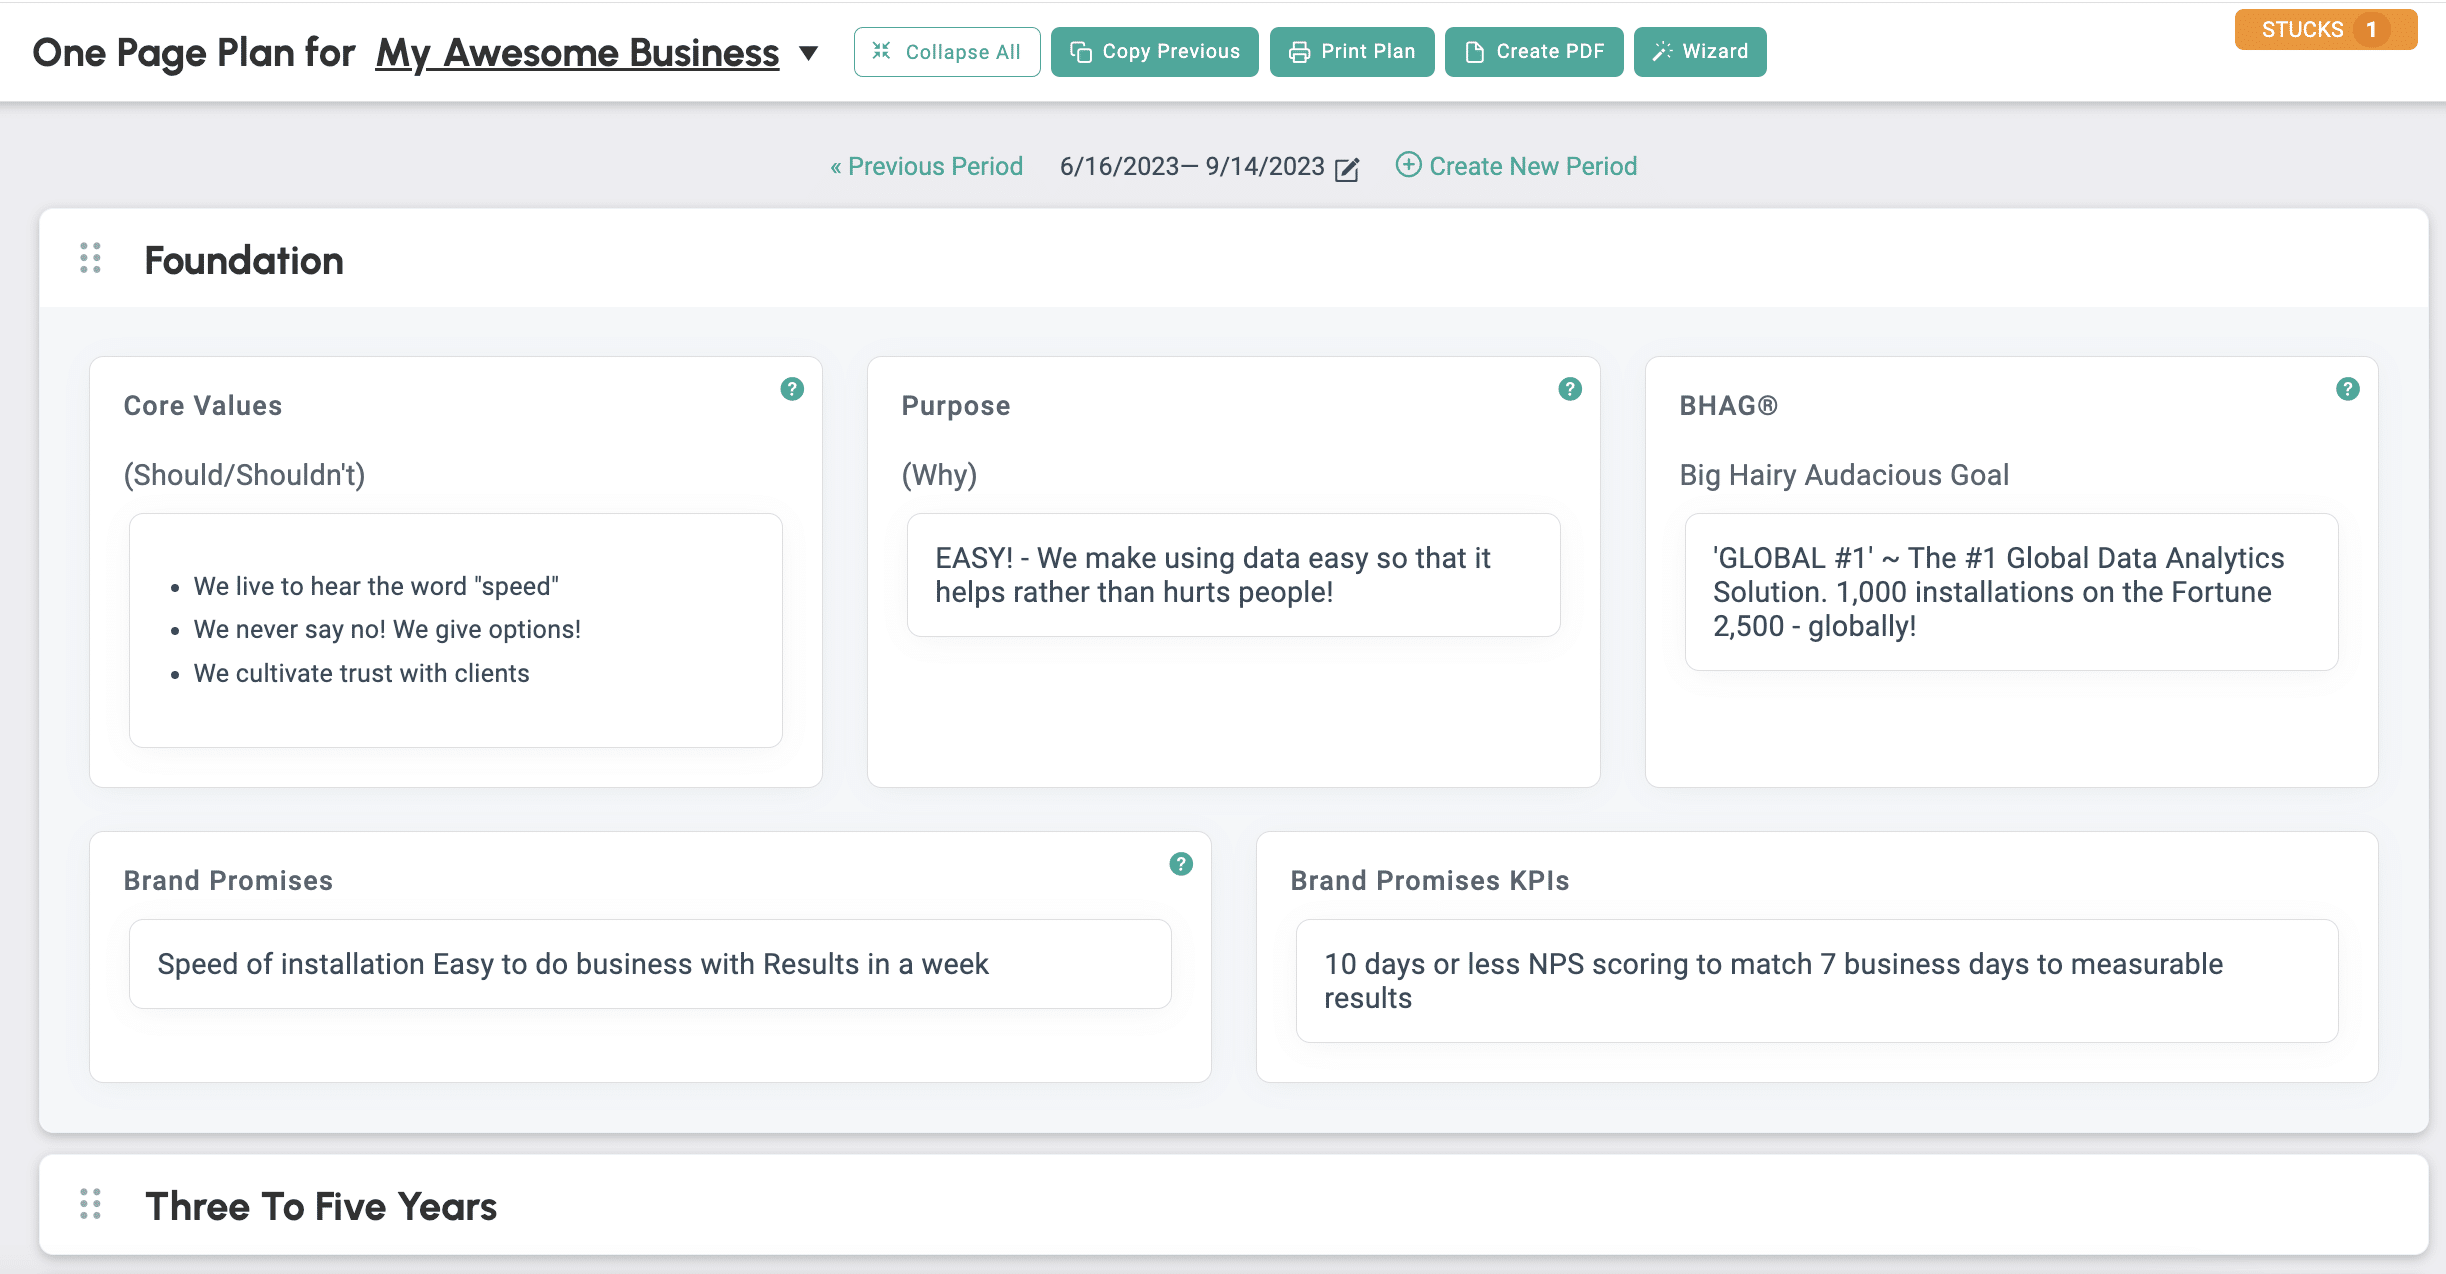Click the Brand Promises KPIs text field
2446x1274 pixels.
point(1816,981)
